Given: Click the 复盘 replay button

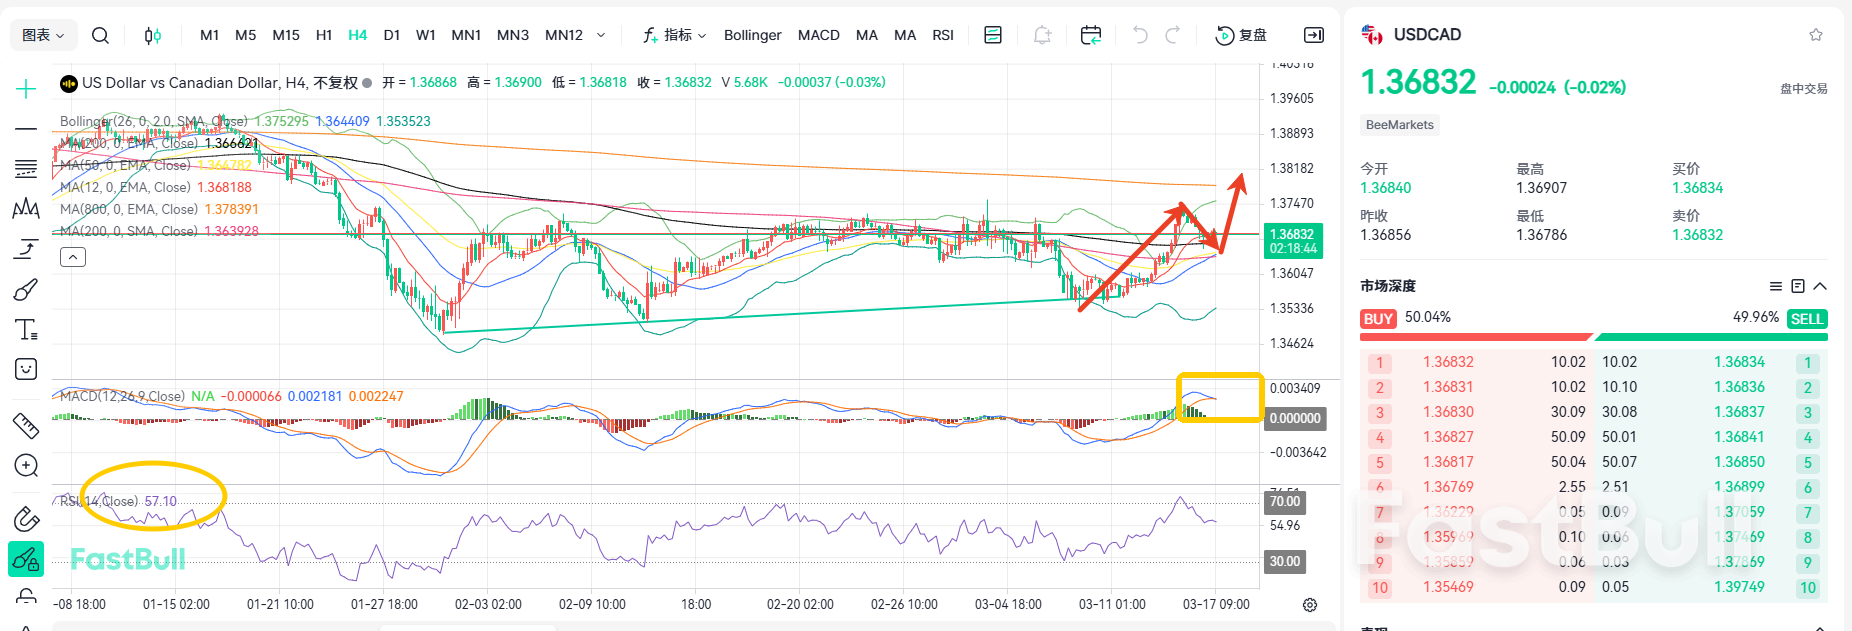Looking at the screenshot, I should click(x=1241, y=35).
